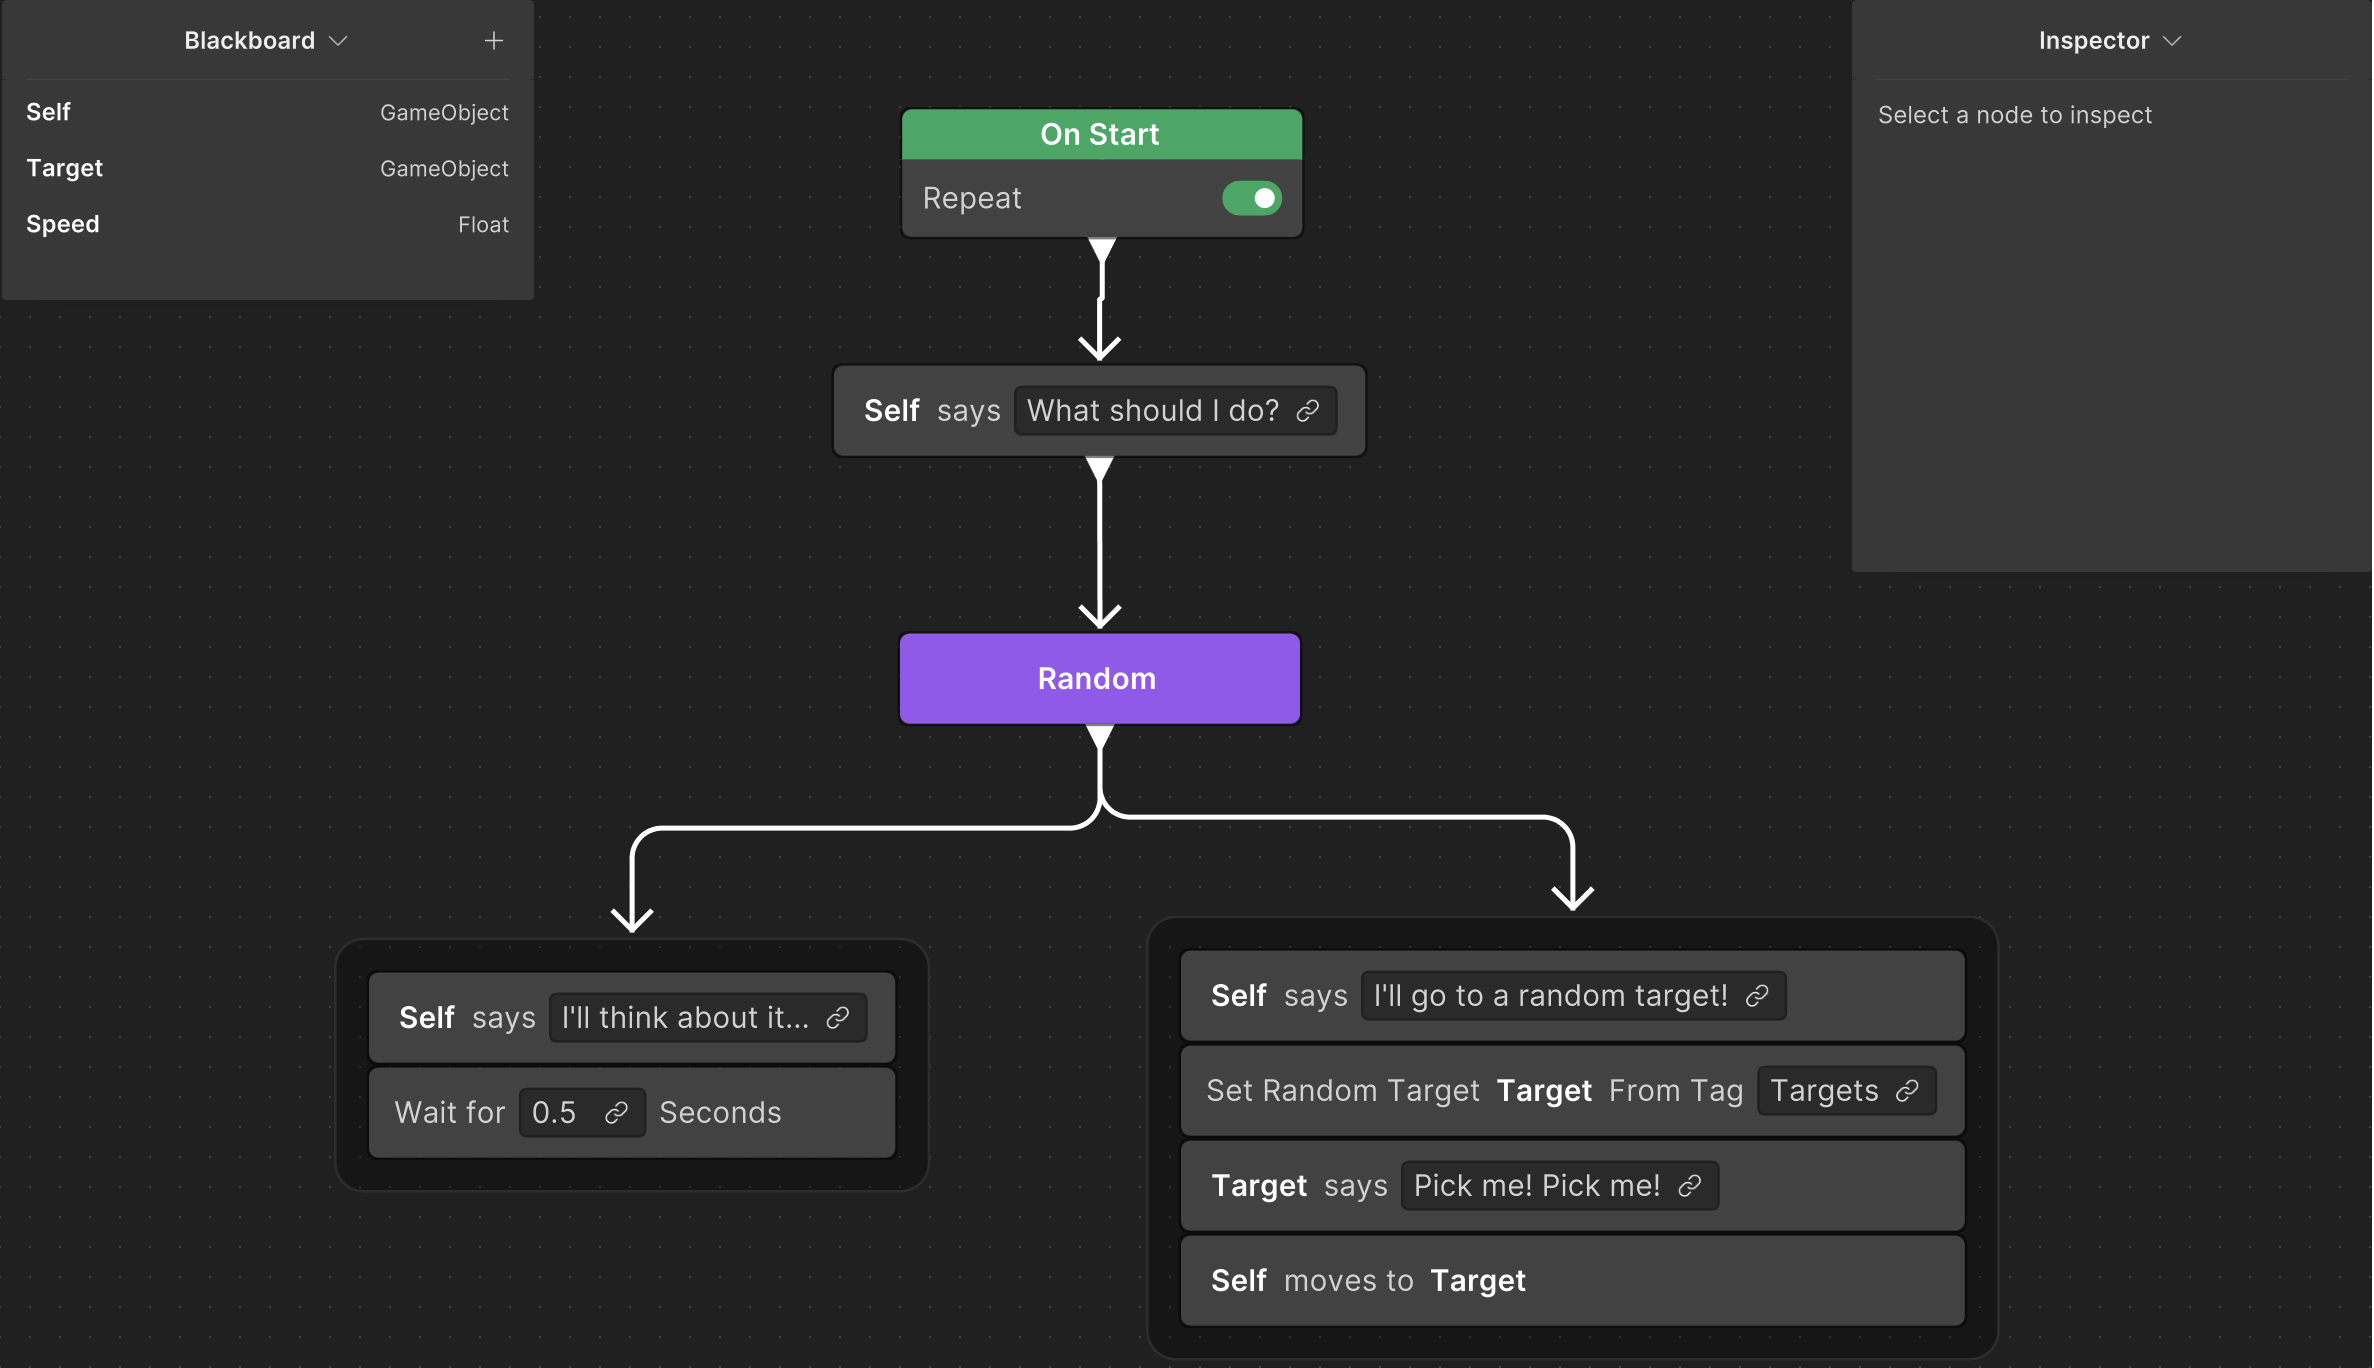
Task: Click the link icon beside "I'll go to a random target!"
Action: [1756, 995]
